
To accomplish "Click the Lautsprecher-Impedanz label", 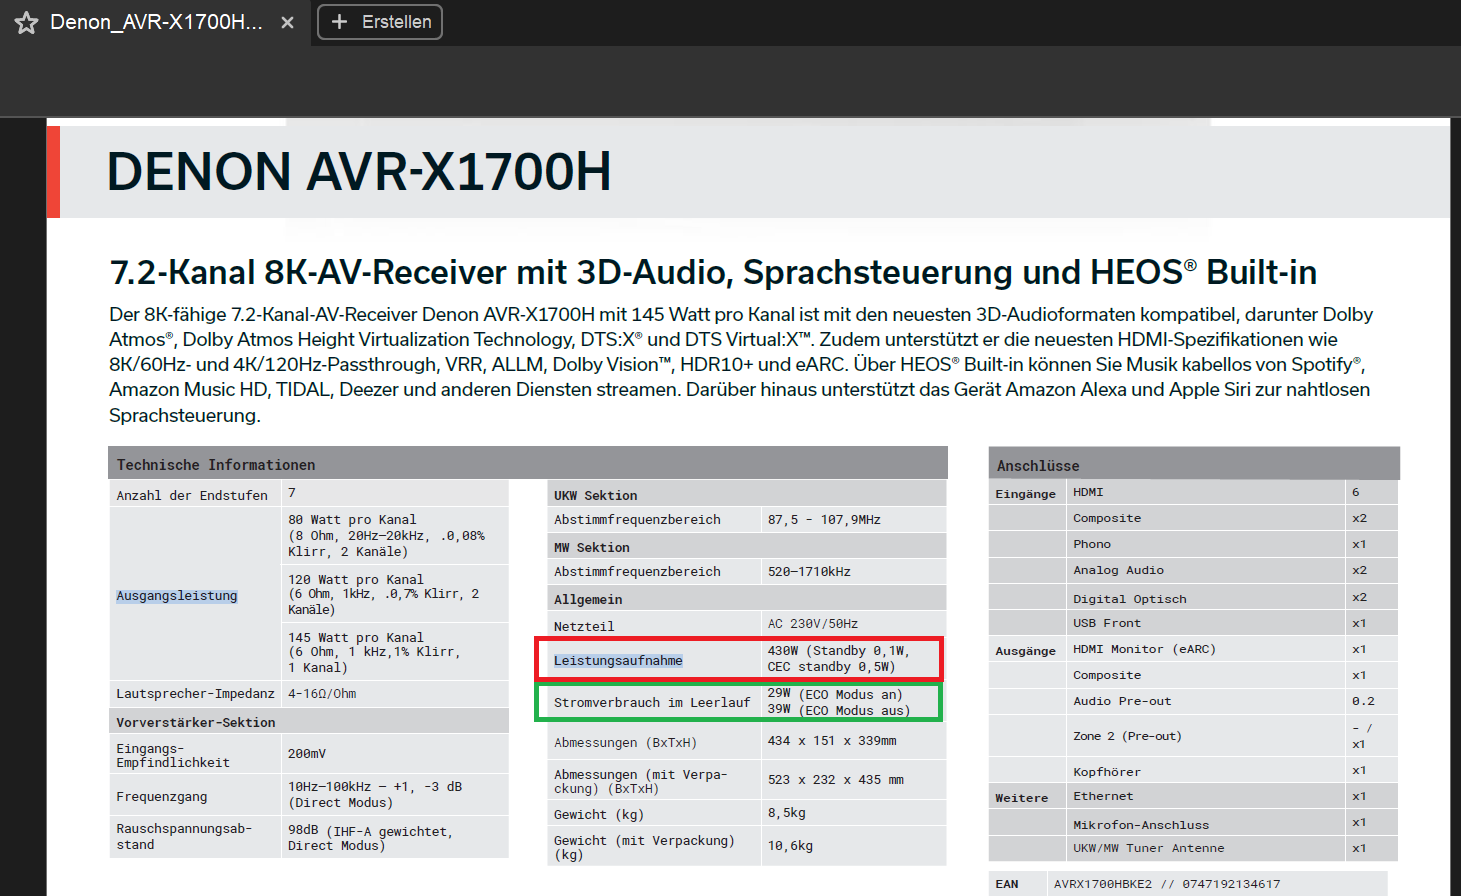I will coord(195,694).
